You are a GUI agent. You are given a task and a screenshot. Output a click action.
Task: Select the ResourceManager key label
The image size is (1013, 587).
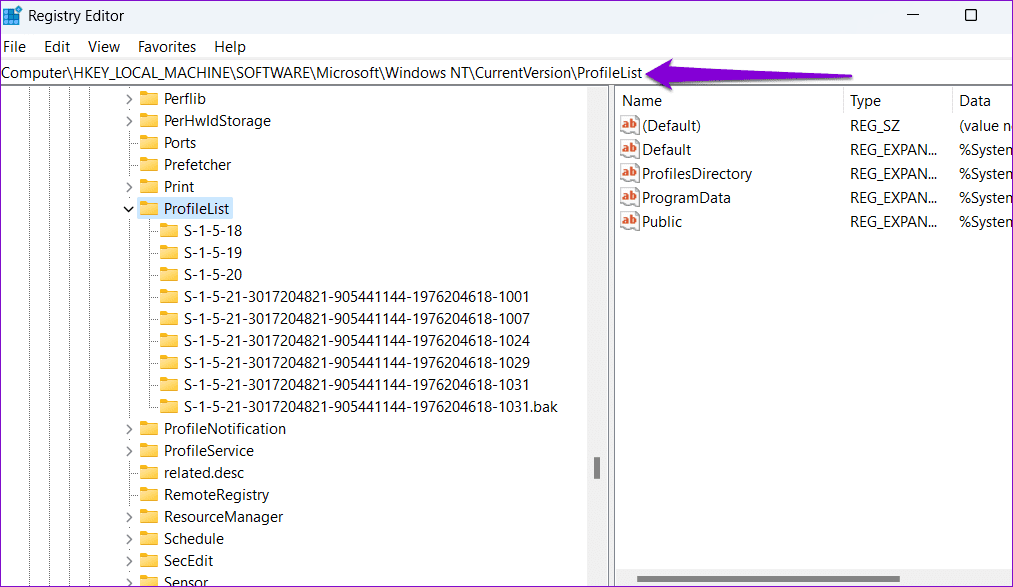point(224,517)
